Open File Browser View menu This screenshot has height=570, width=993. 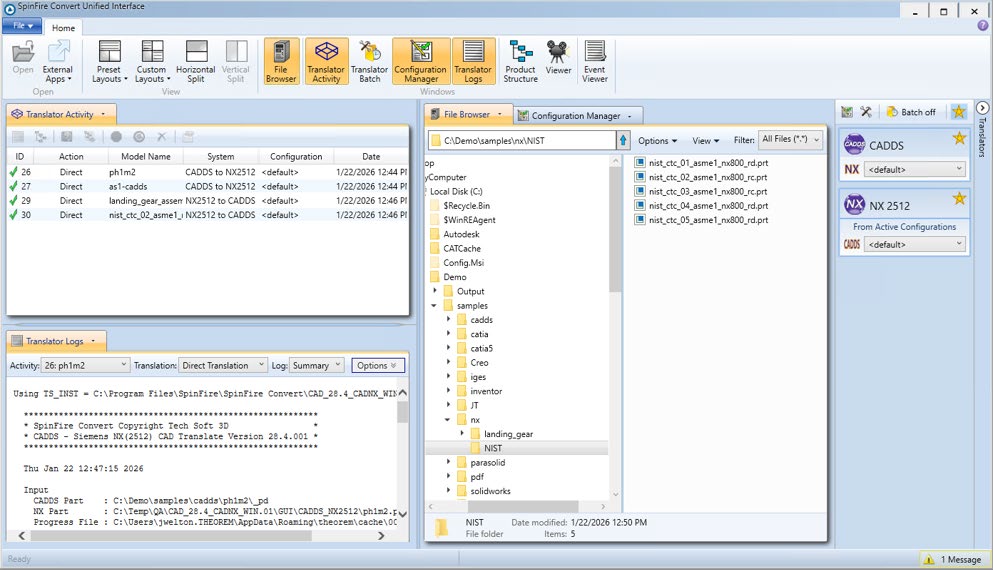pos(705,141)
